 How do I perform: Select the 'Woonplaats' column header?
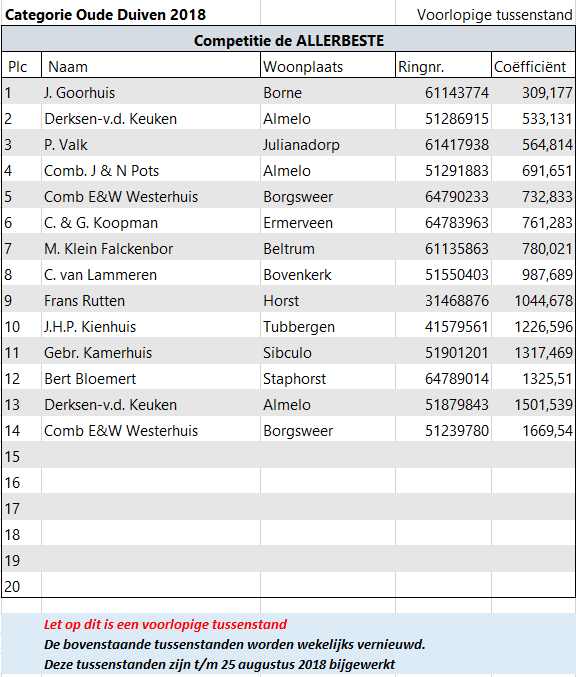[328, 66]
